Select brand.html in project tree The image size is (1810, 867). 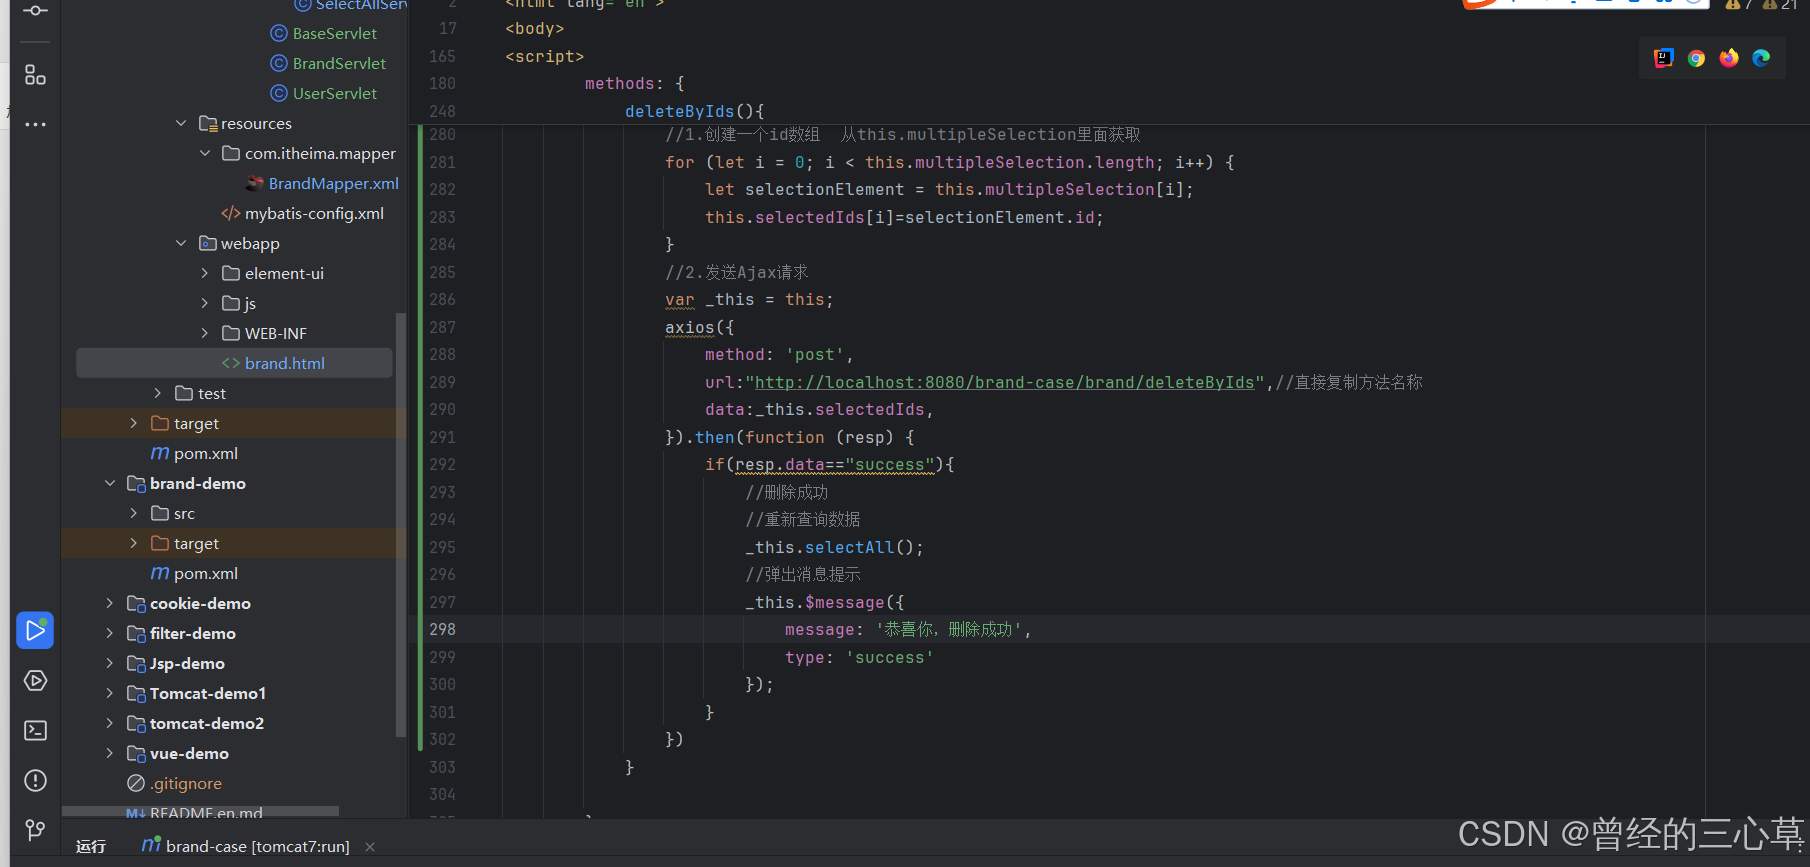(x=234, y=363)
